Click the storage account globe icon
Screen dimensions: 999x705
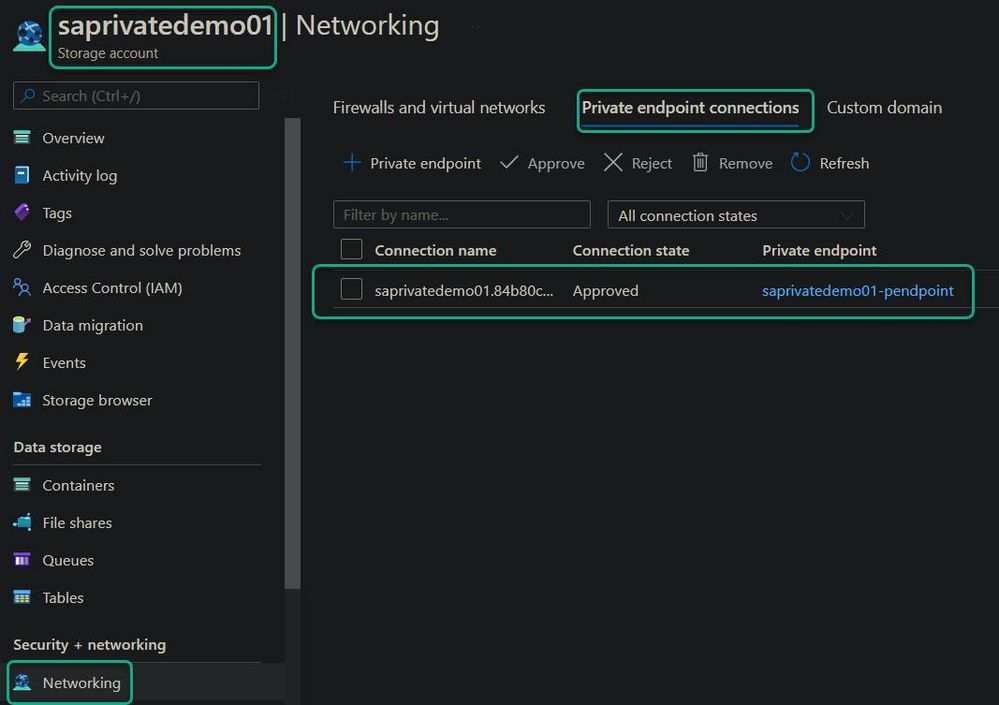(29, 36)
